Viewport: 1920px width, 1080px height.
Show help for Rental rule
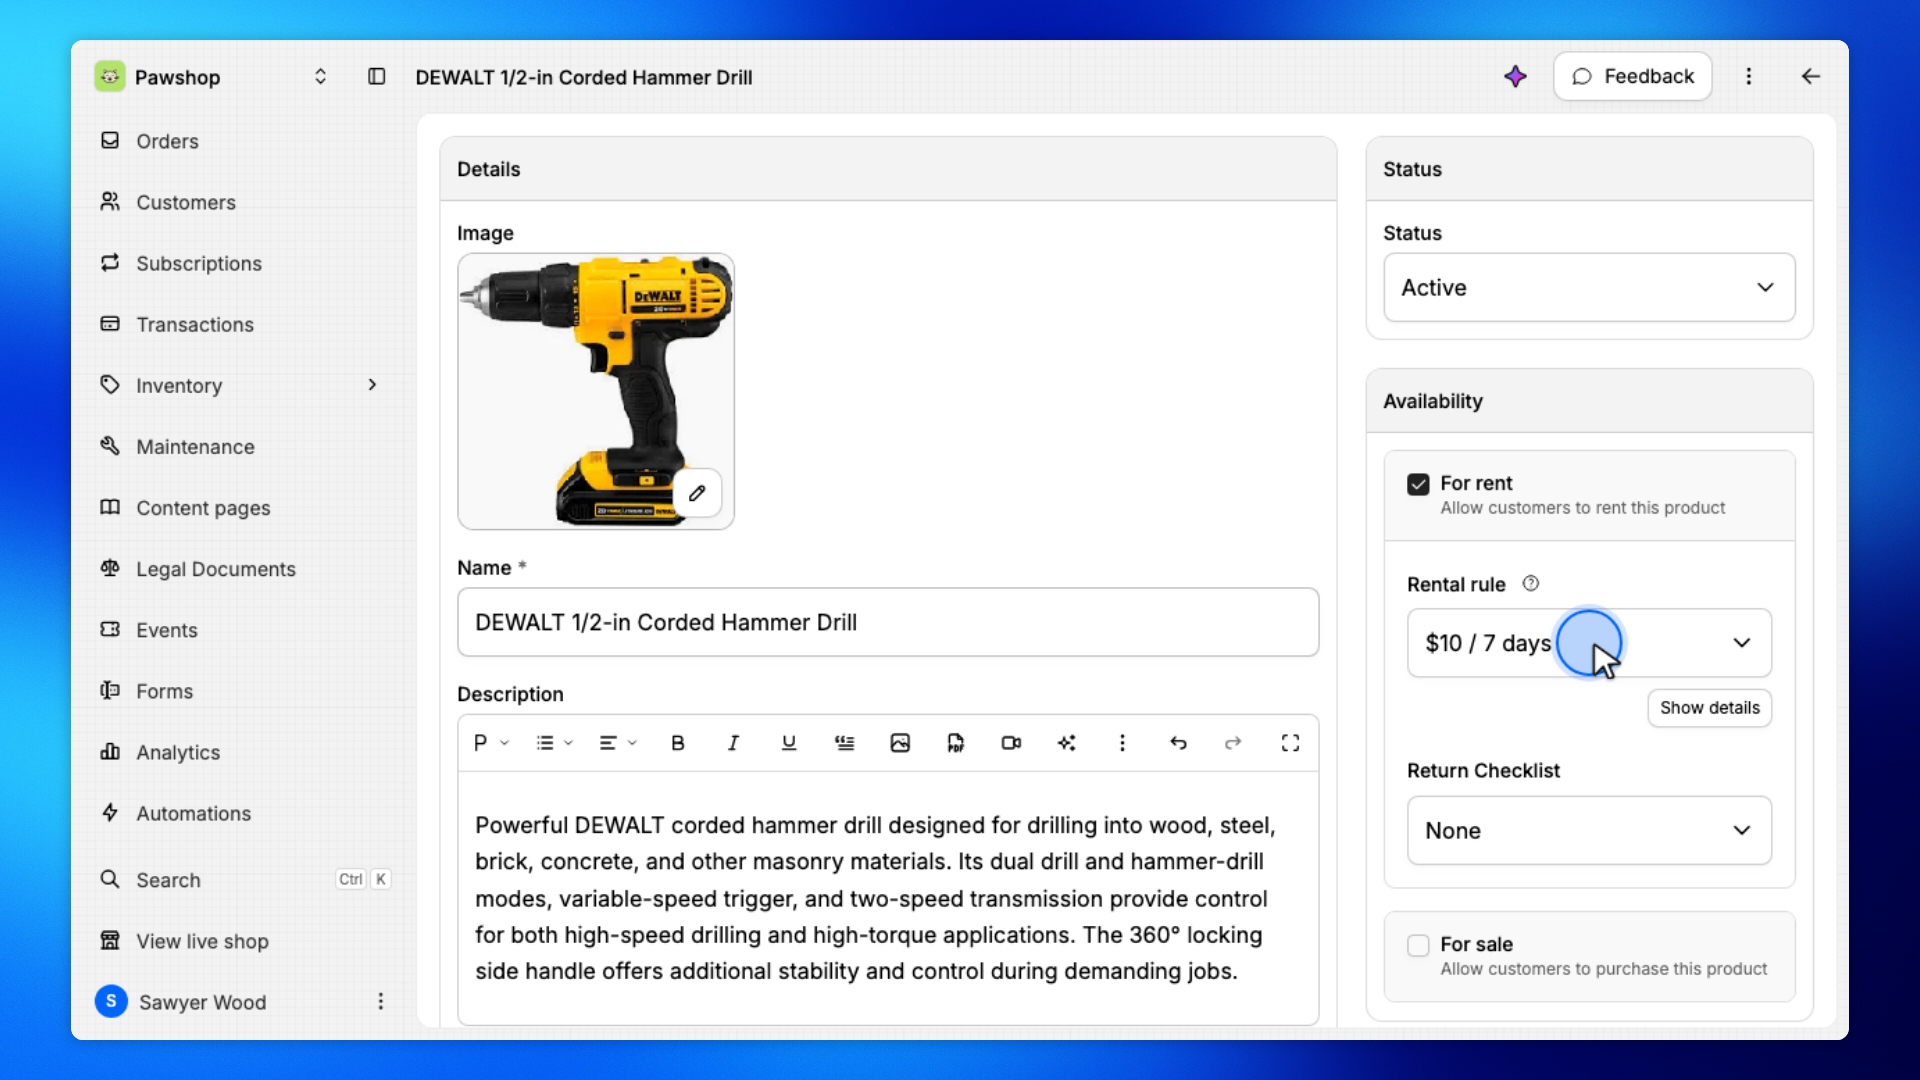[1530, 584]
